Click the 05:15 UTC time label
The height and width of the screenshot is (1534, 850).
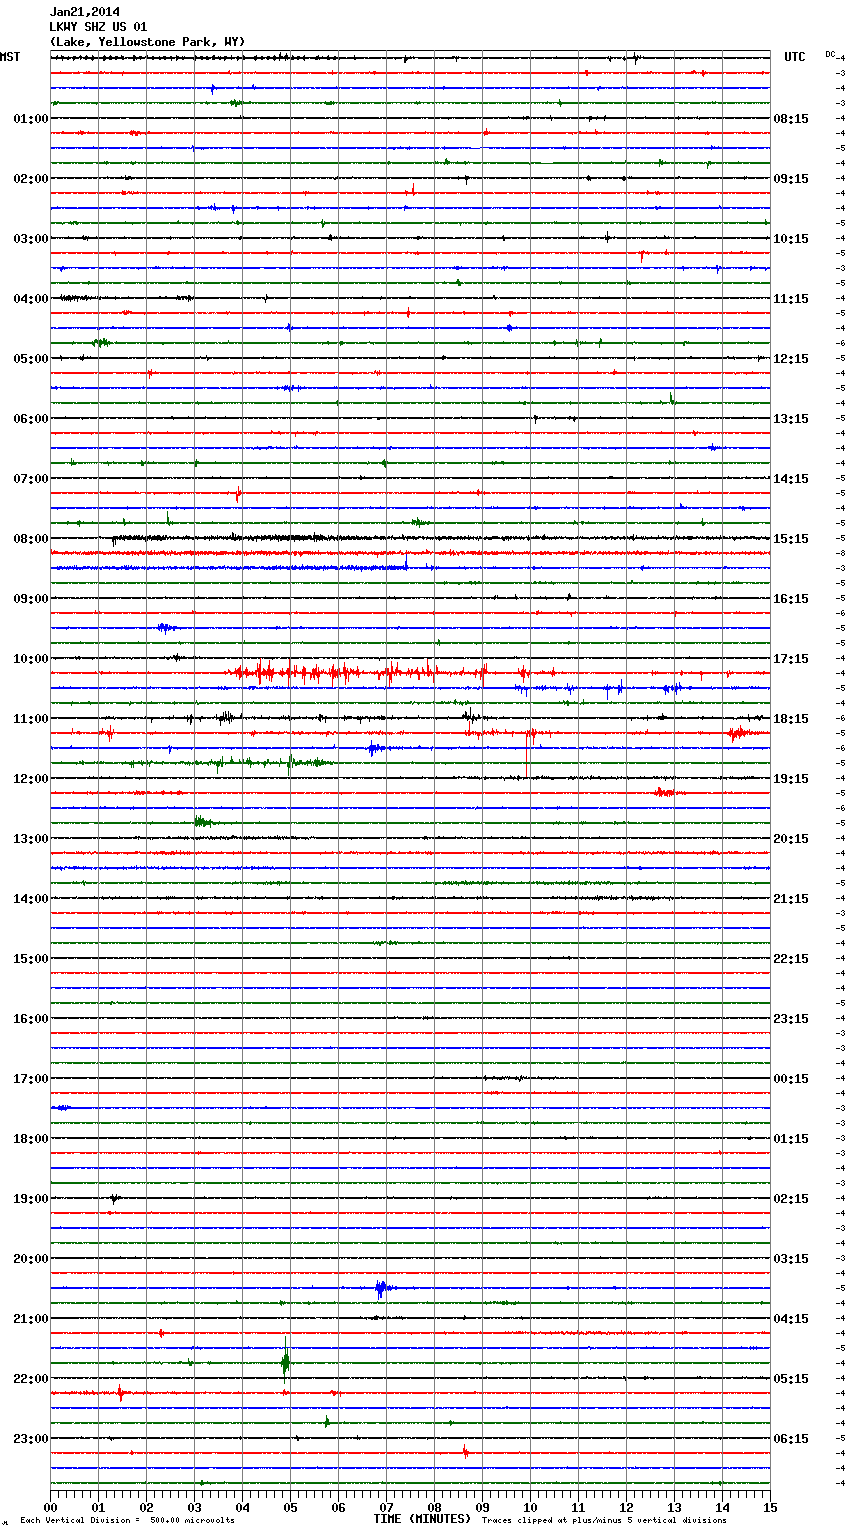click(791, 1379)
